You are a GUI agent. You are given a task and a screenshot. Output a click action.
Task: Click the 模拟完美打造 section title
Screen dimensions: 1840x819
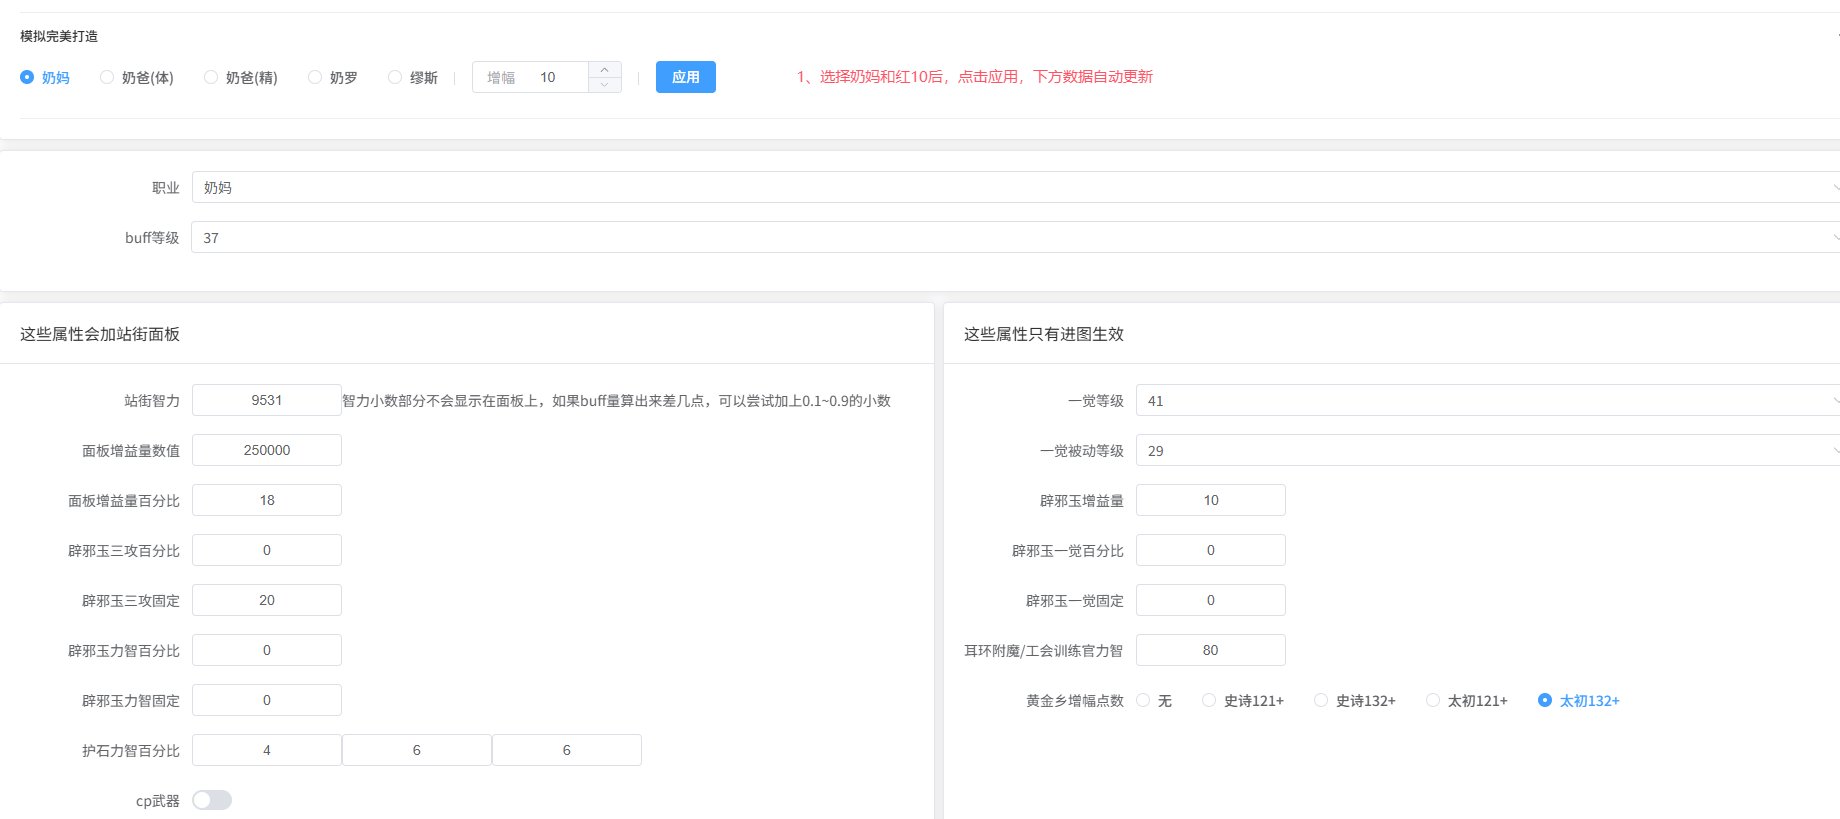pyautogui.click(x=59, y=36)
